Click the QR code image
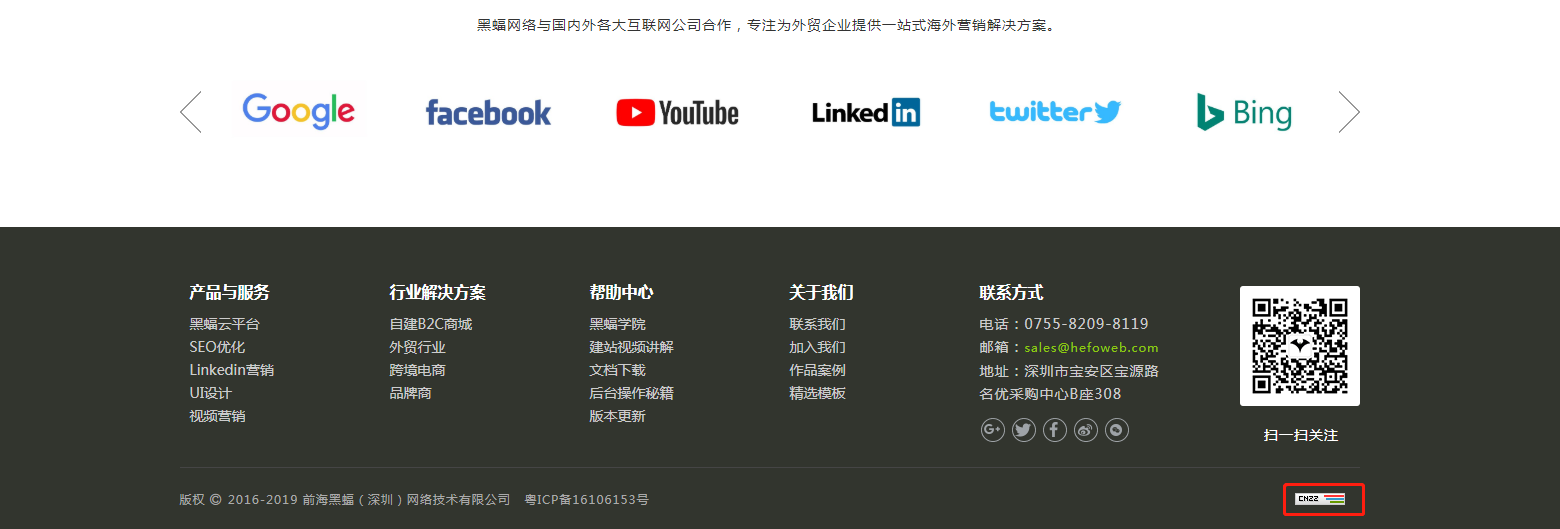1560x529 pixels. pyautogui.click(x=1299, y=346)
